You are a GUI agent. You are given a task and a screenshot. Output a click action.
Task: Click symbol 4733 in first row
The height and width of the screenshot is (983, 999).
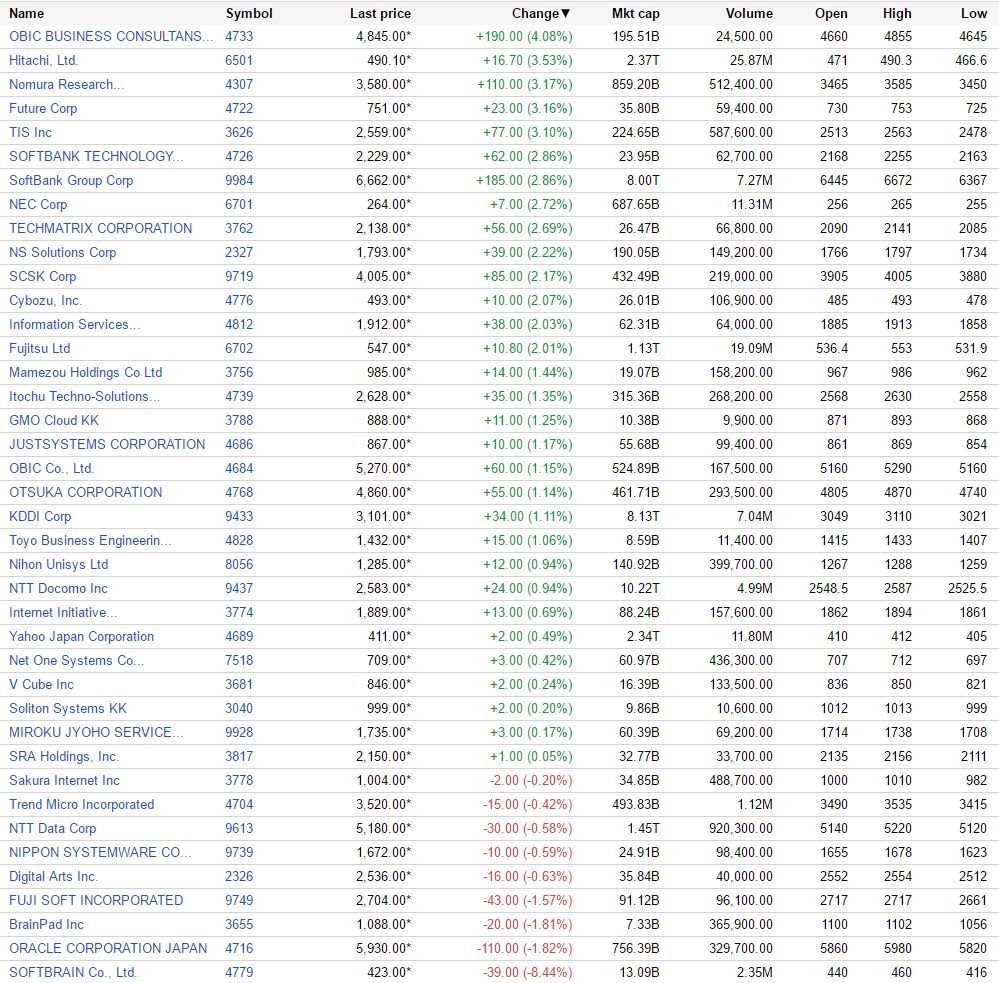239,36
